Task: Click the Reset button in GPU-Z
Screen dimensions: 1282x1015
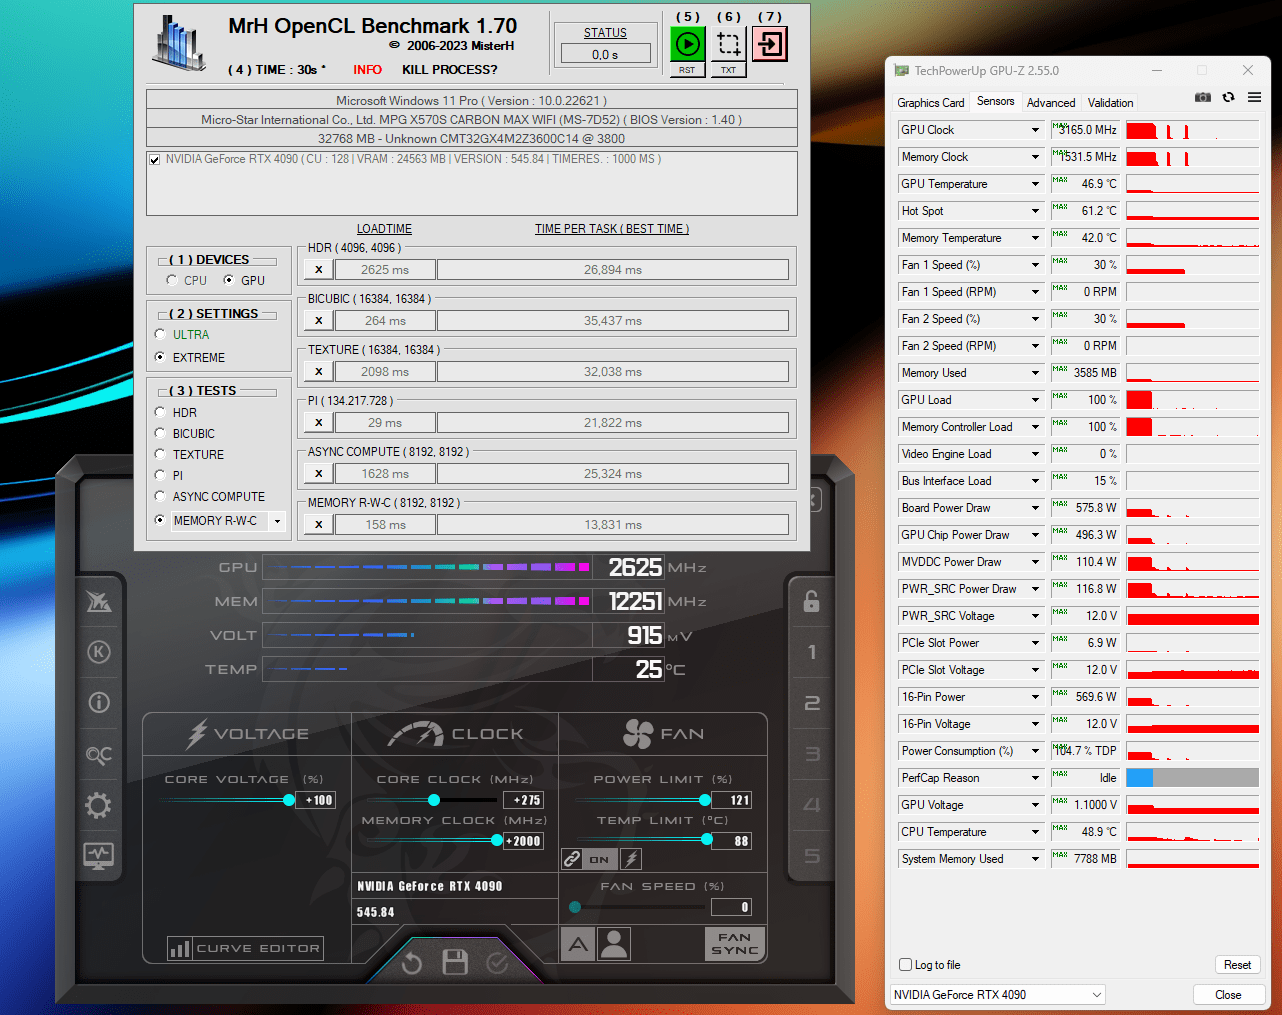Action: tap(1237, 965)
